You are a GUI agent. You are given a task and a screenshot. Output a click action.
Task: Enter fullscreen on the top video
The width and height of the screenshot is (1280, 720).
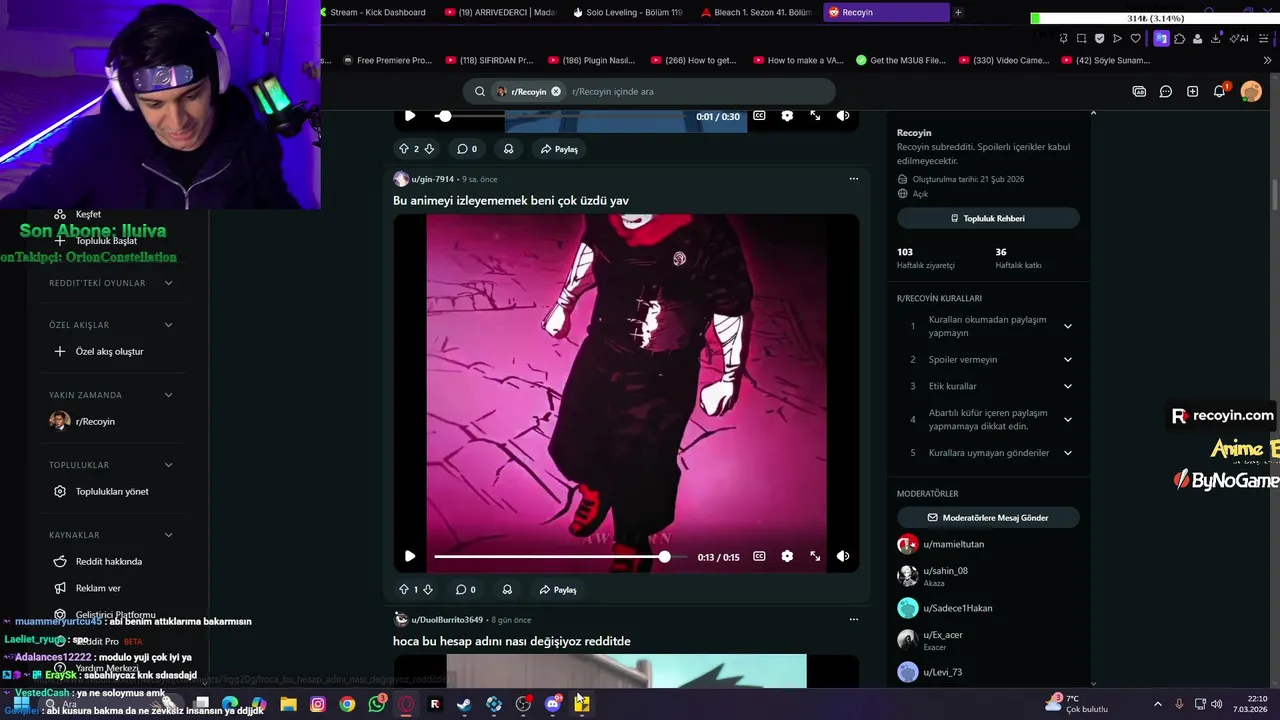click(815, 116)
